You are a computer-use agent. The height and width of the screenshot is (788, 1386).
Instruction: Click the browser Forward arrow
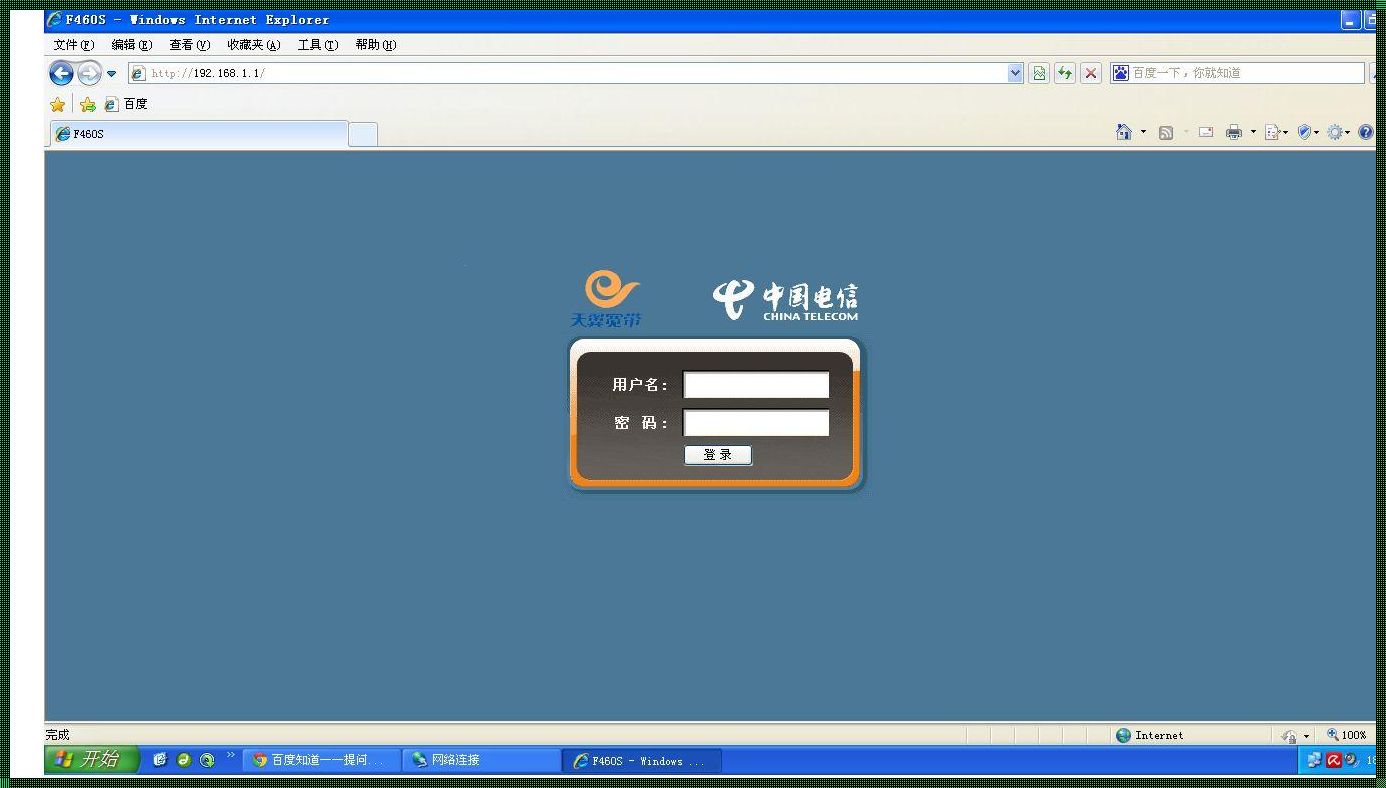coord(89,73)
